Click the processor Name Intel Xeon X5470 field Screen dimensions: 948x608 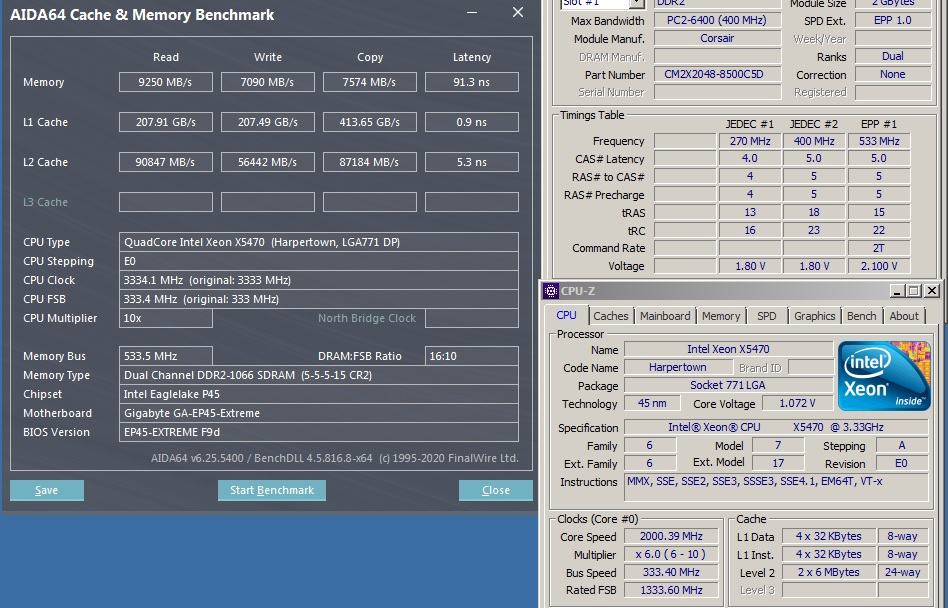pyautogui.click(x=729, y=349)
